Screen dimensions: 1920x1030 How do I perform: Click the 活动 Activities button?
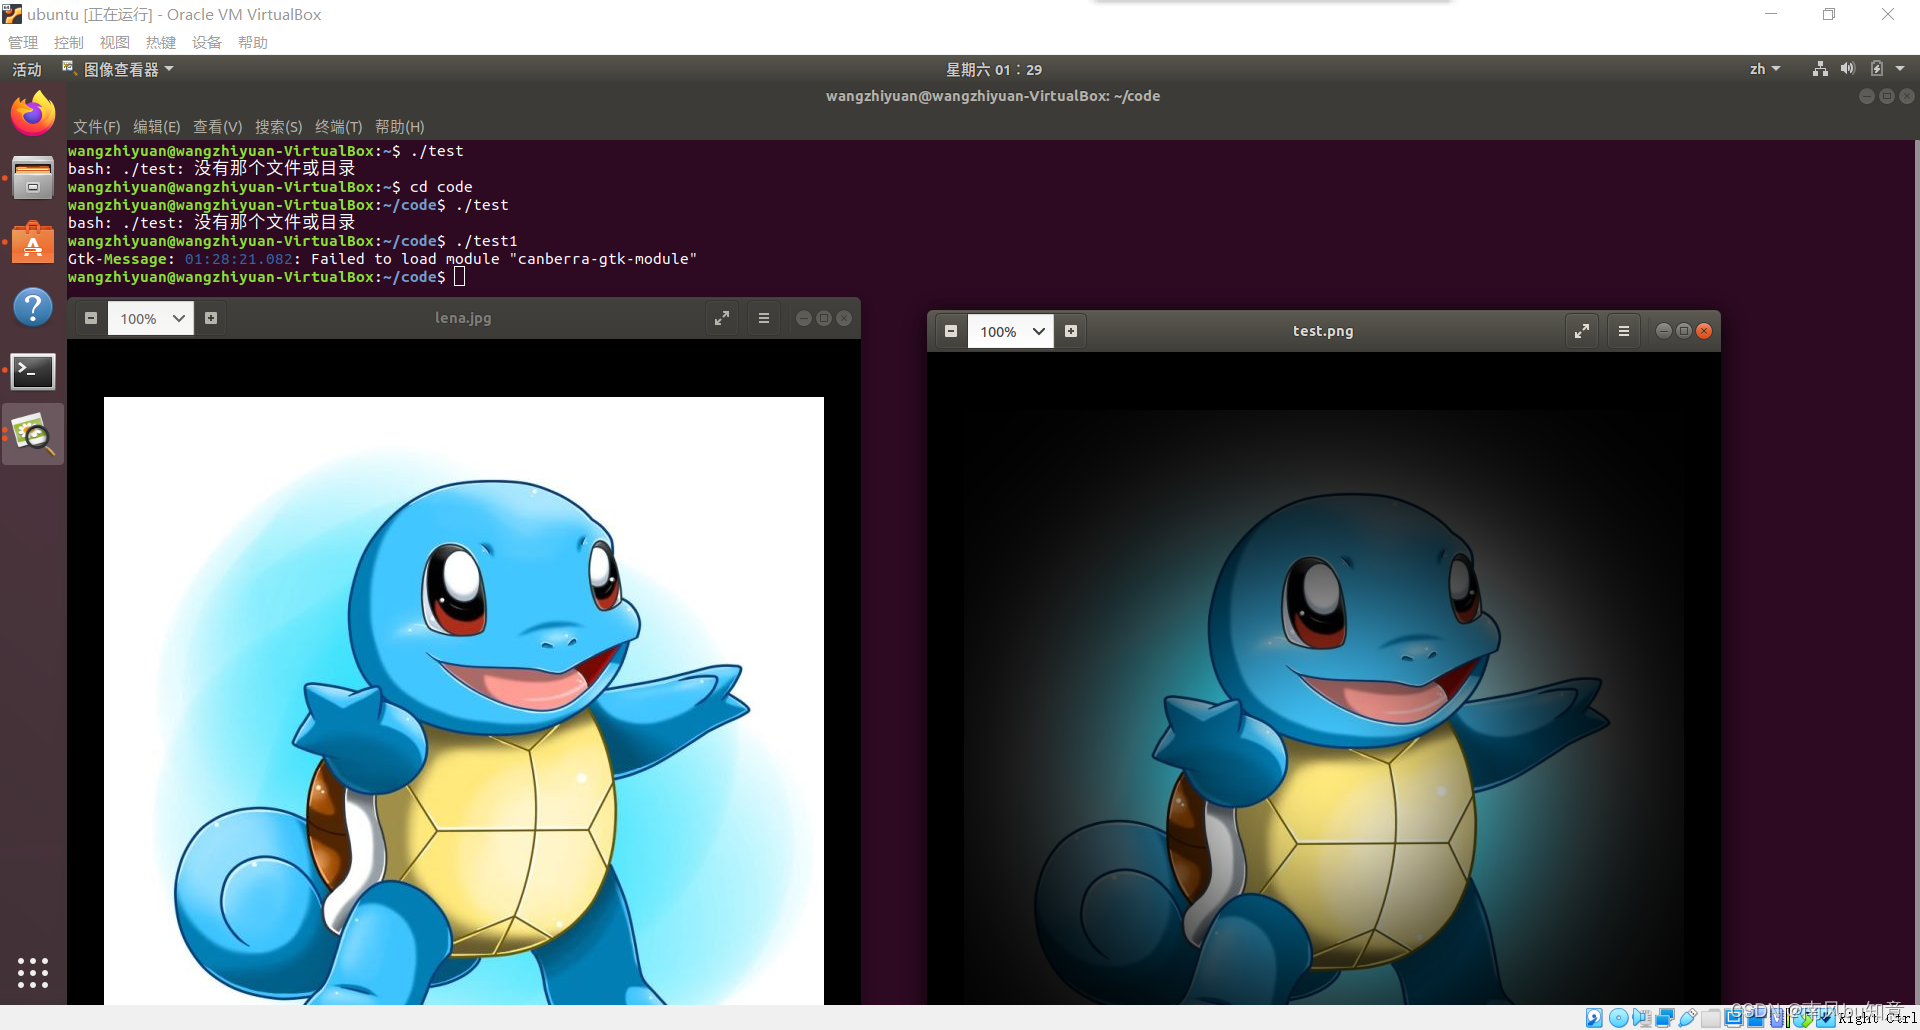tap(27, 69)
